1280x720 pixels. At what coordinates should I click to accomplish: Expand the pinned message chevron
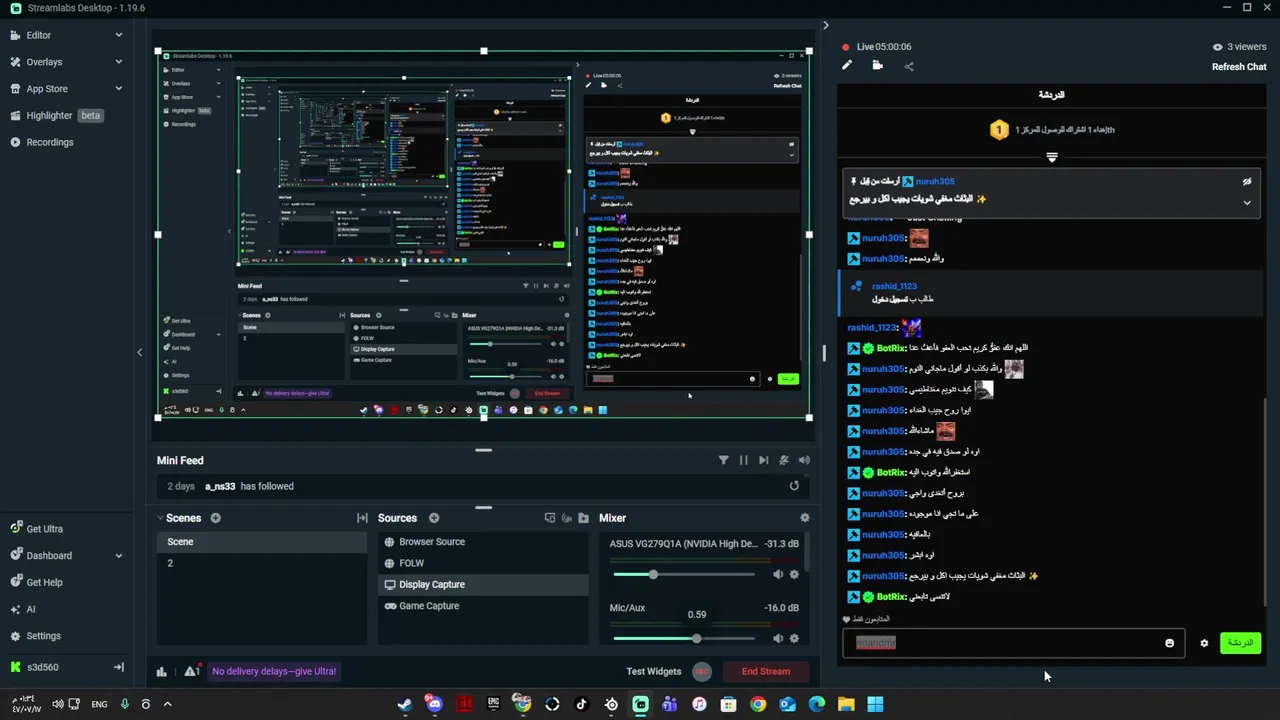[1247, 203]
